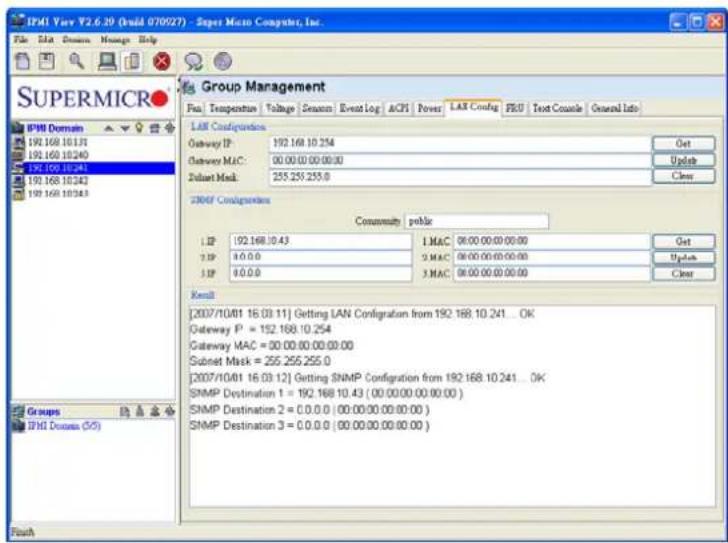The image size is (728, 543).
Task: Click the 'Subnet Mask = 255.255.255.0' result line
Action: [x=260, y=362]
